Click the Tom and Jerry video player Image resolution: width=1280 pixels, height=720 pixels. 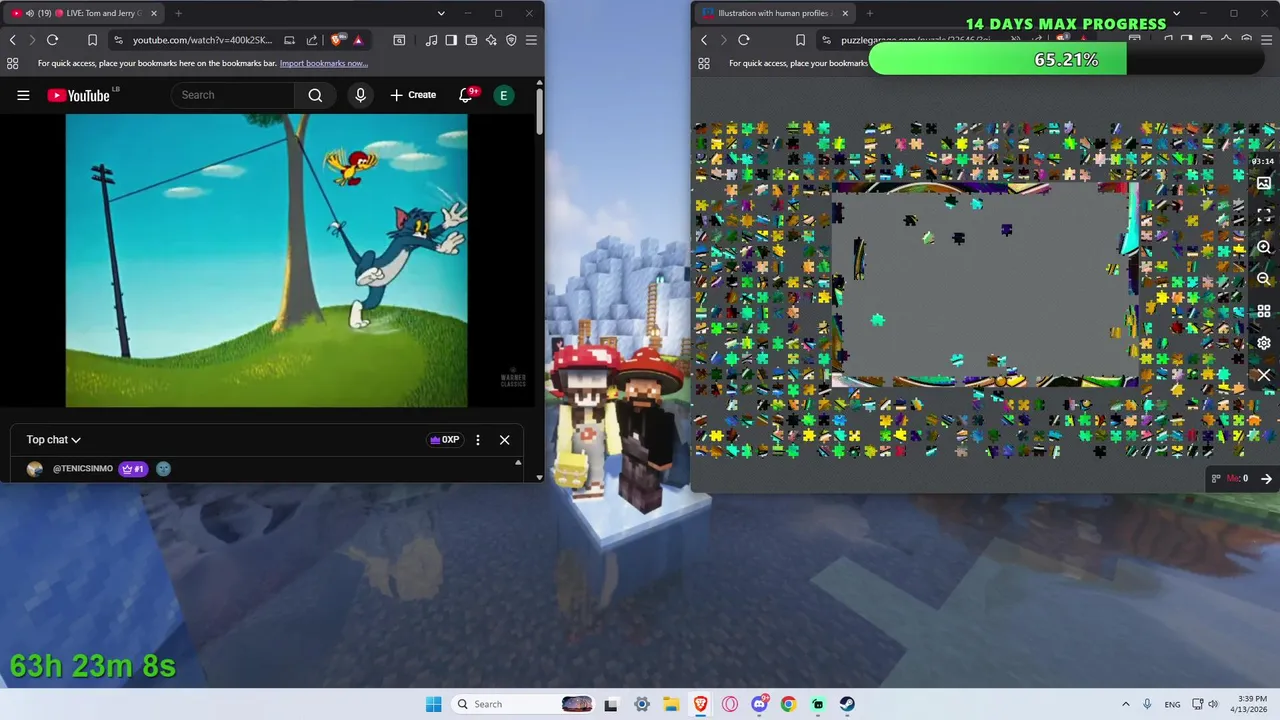266,260
